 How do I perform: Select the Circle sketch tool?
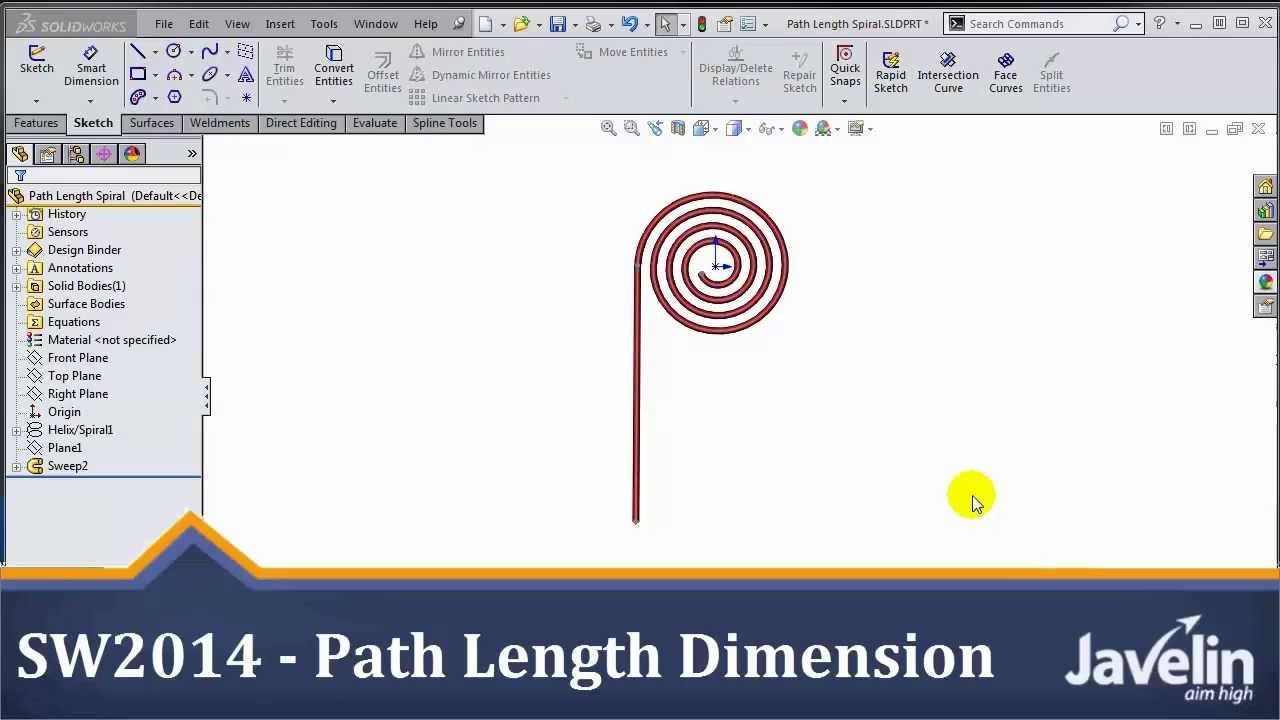(173, 51)
